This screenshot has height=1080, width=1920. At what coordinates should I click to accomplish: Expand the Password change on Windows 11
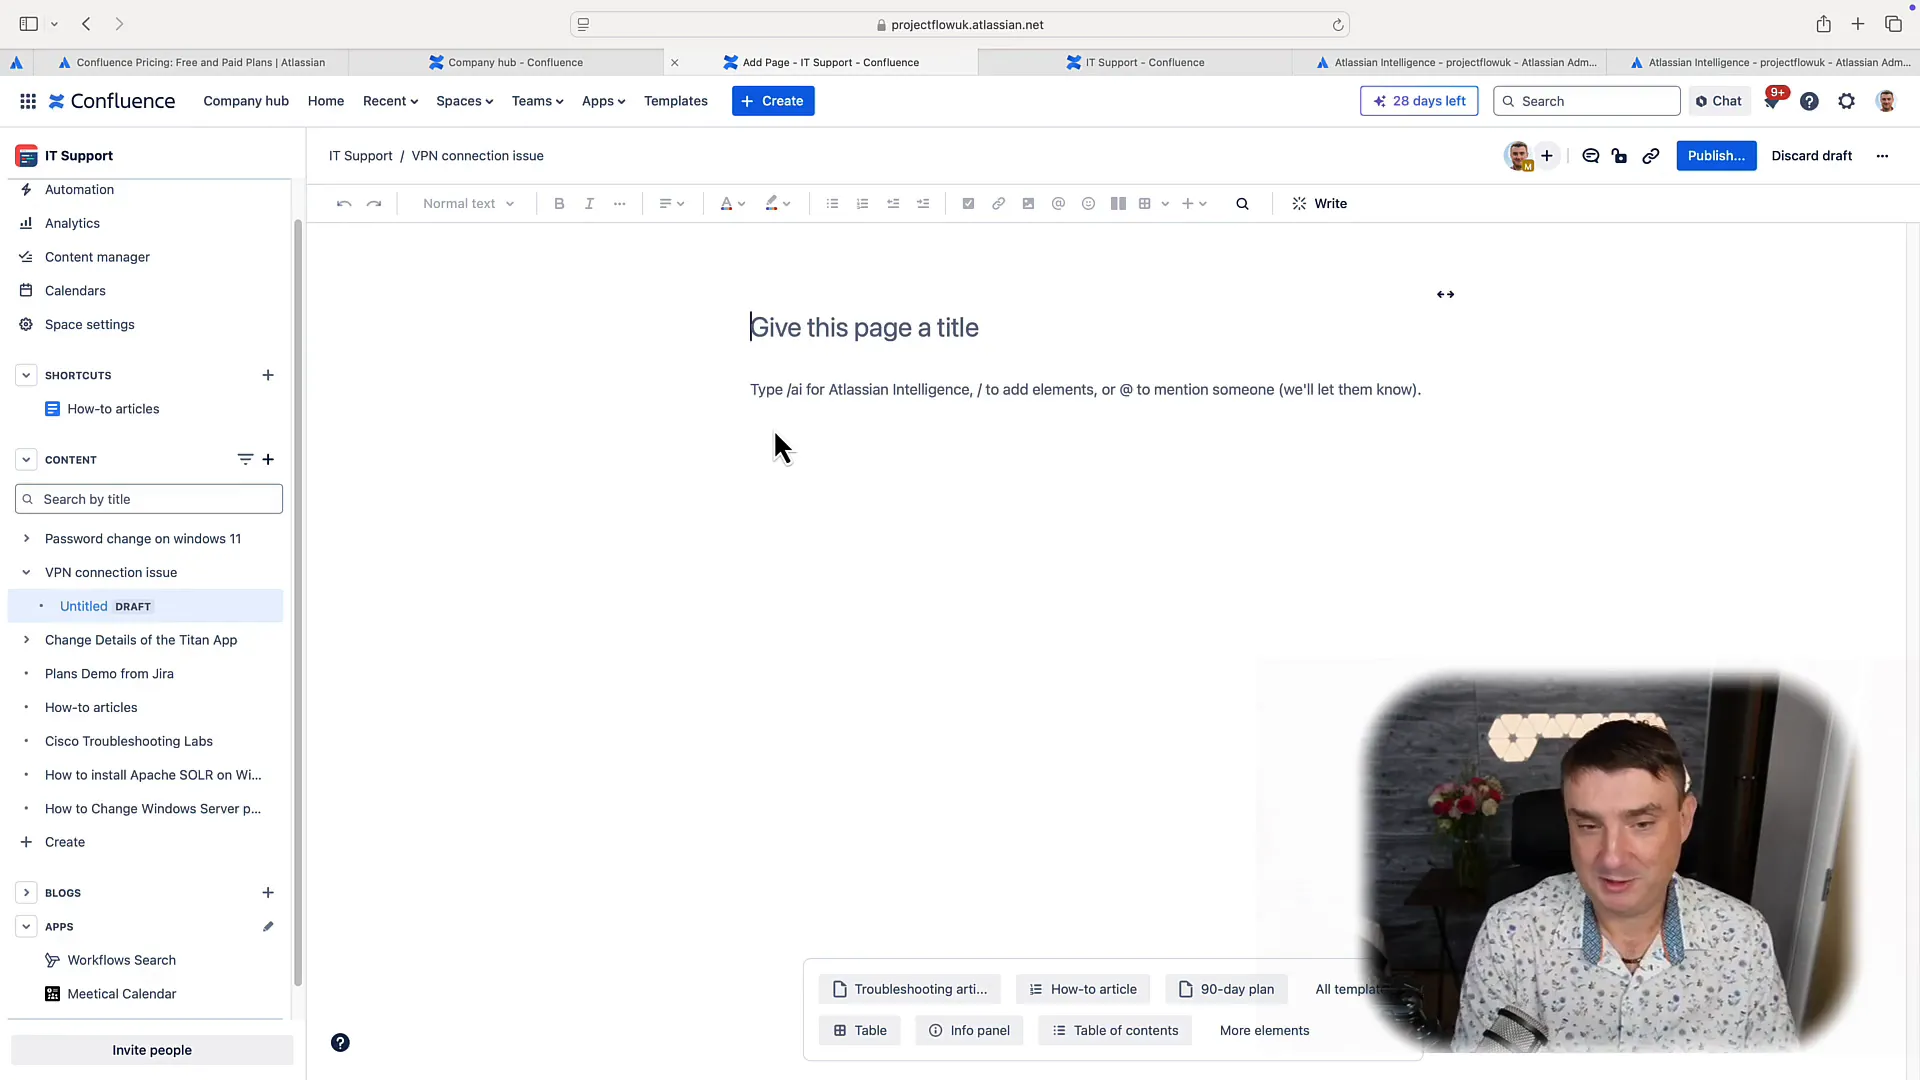pyautogui.click(x=26, y=538)
